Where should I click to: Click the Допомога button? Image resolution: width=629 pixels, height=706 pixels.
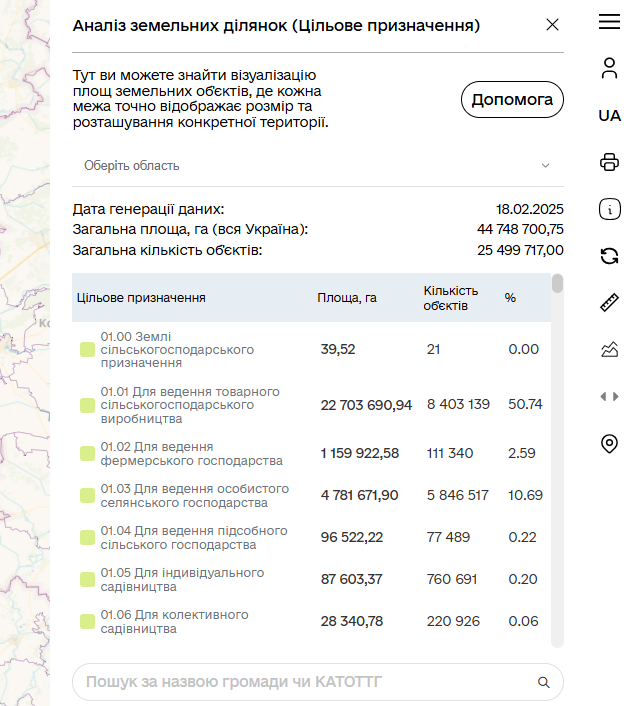click(512, 100)
